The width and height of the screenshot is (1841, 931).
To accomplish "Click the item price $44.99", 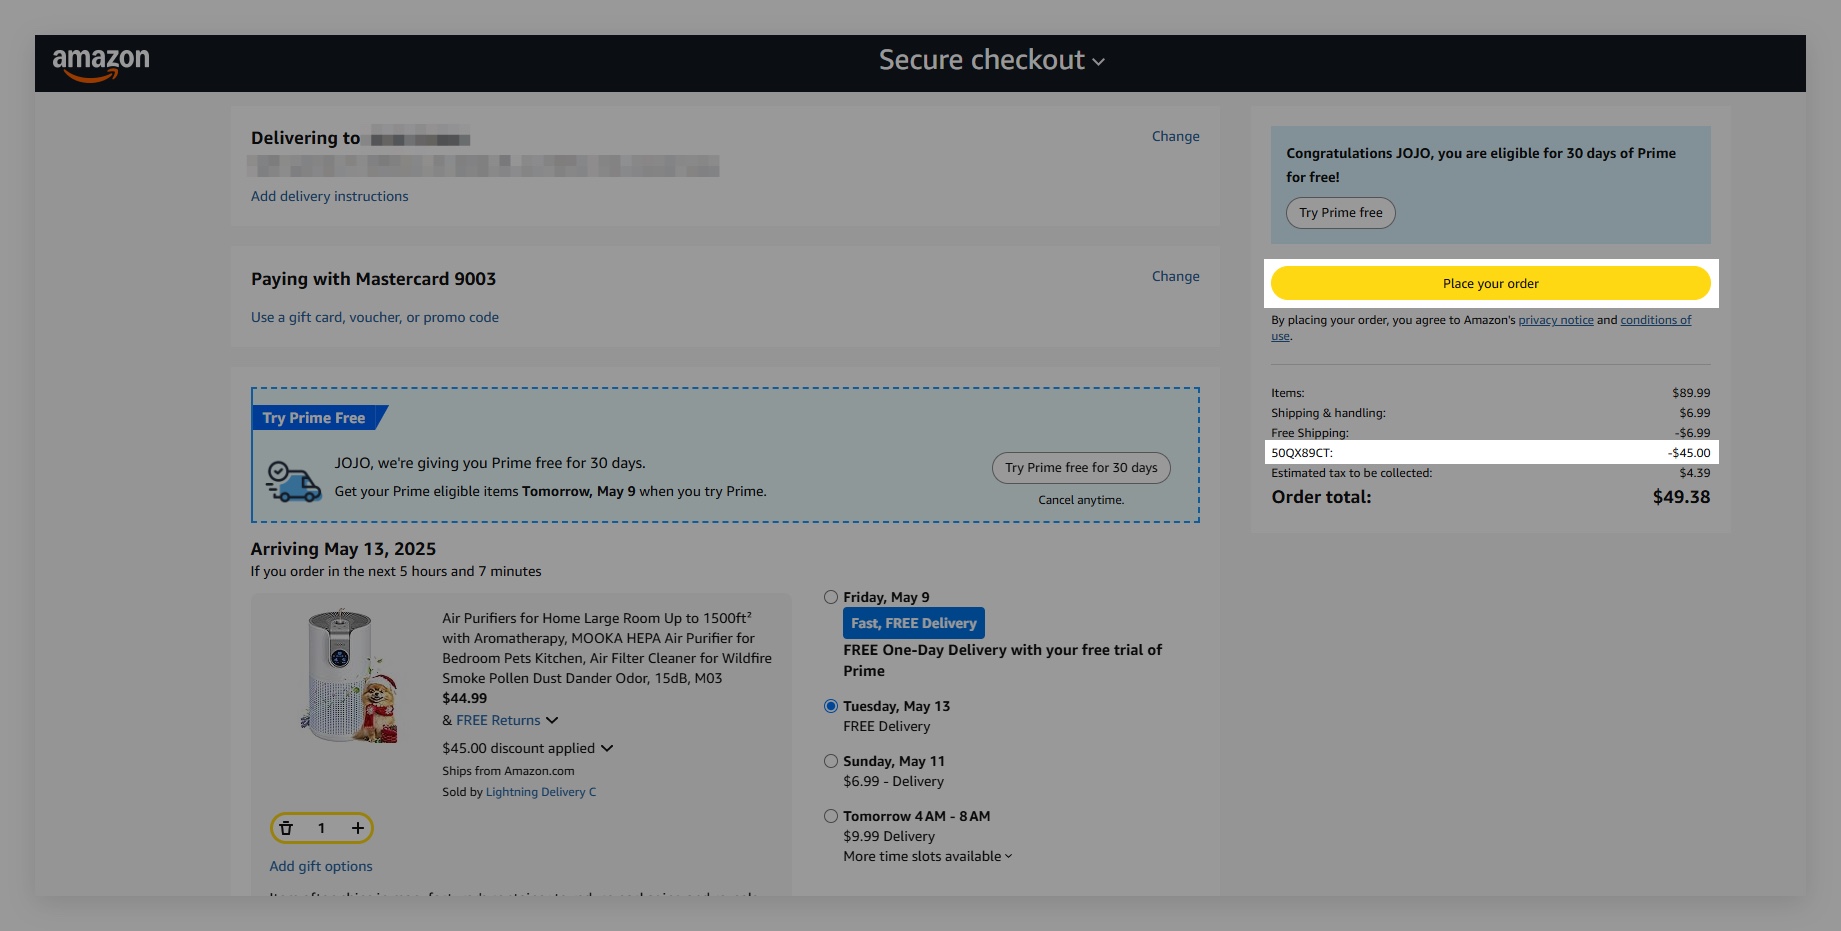I will [465, 698].
